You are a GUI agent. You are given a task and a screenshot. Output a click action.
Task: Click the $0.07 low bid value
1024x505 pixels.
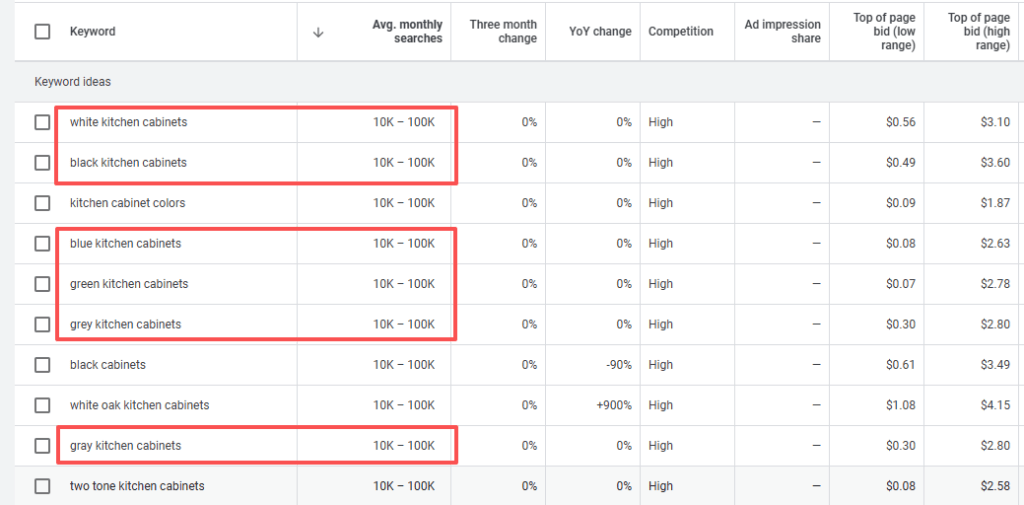[901, 284]
